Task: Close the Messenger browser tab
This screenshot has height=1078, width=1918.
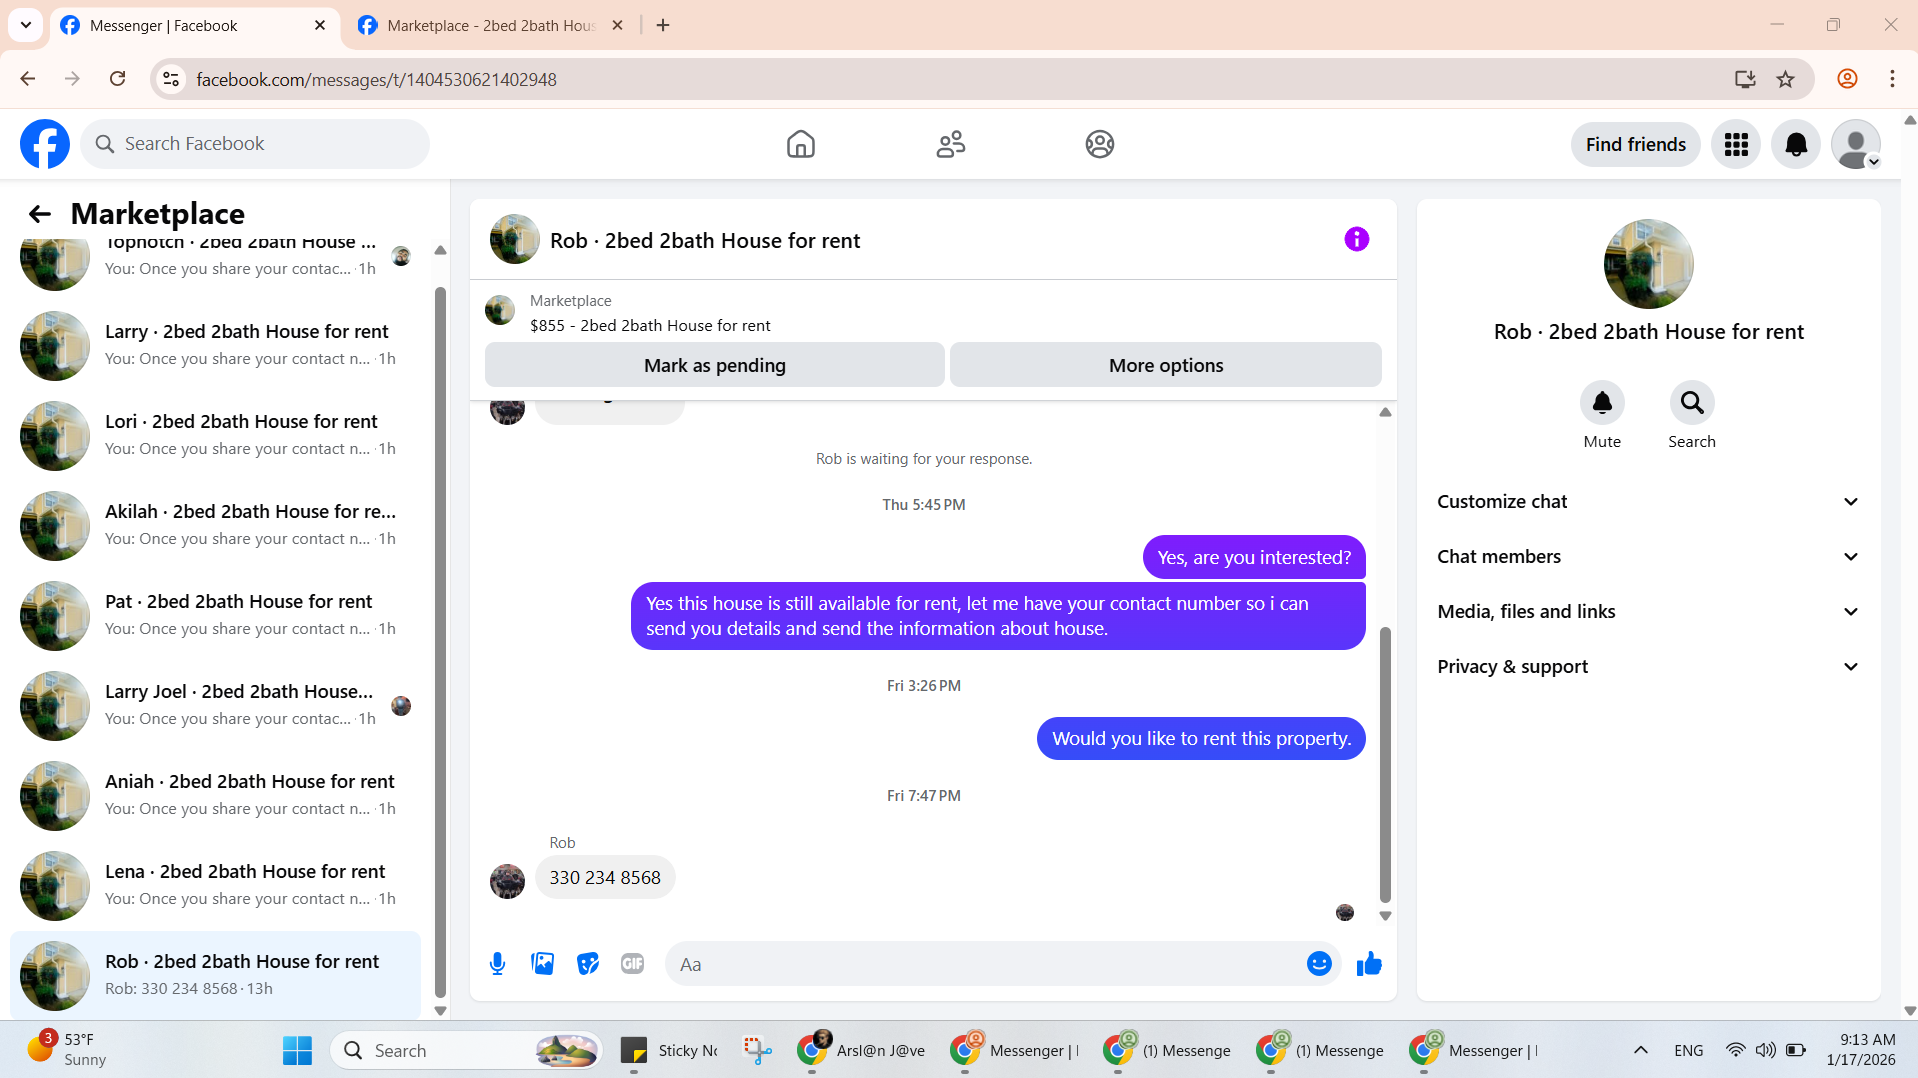Action: [x=320, y=26]
